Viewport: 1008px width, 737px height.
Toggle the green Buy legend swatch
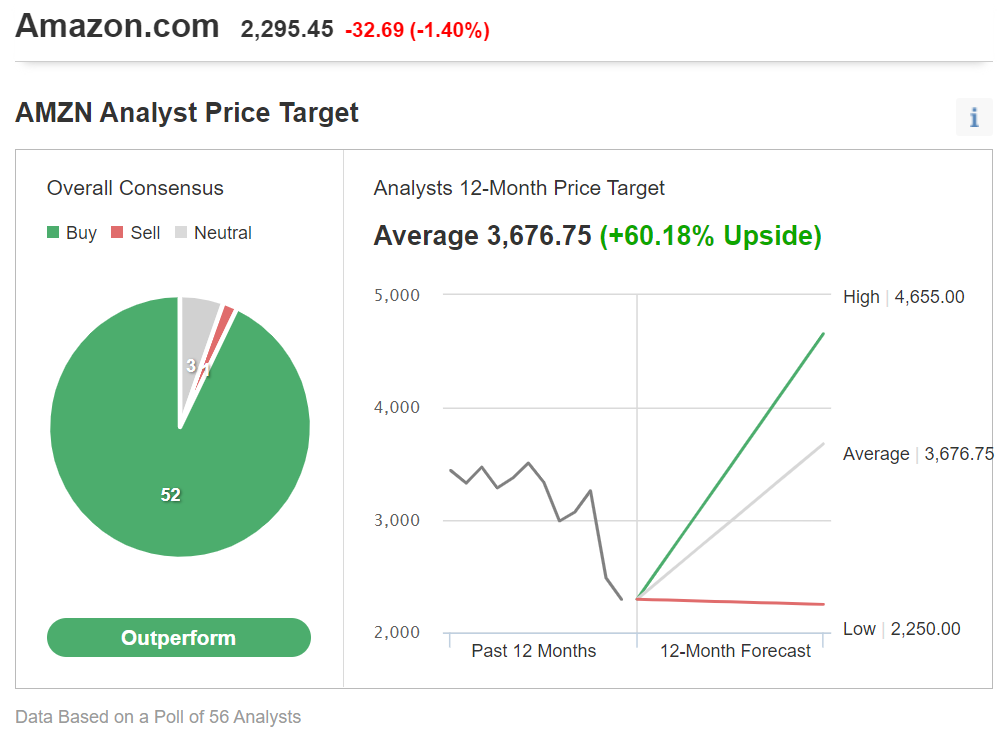pyautogui.click(x=53, y=232)
